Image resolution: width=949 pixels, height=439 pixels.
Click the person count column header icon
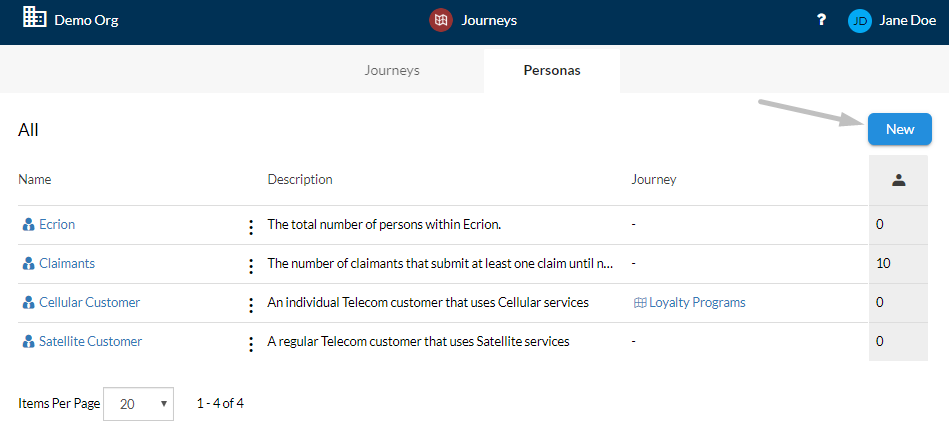point(899,180)
